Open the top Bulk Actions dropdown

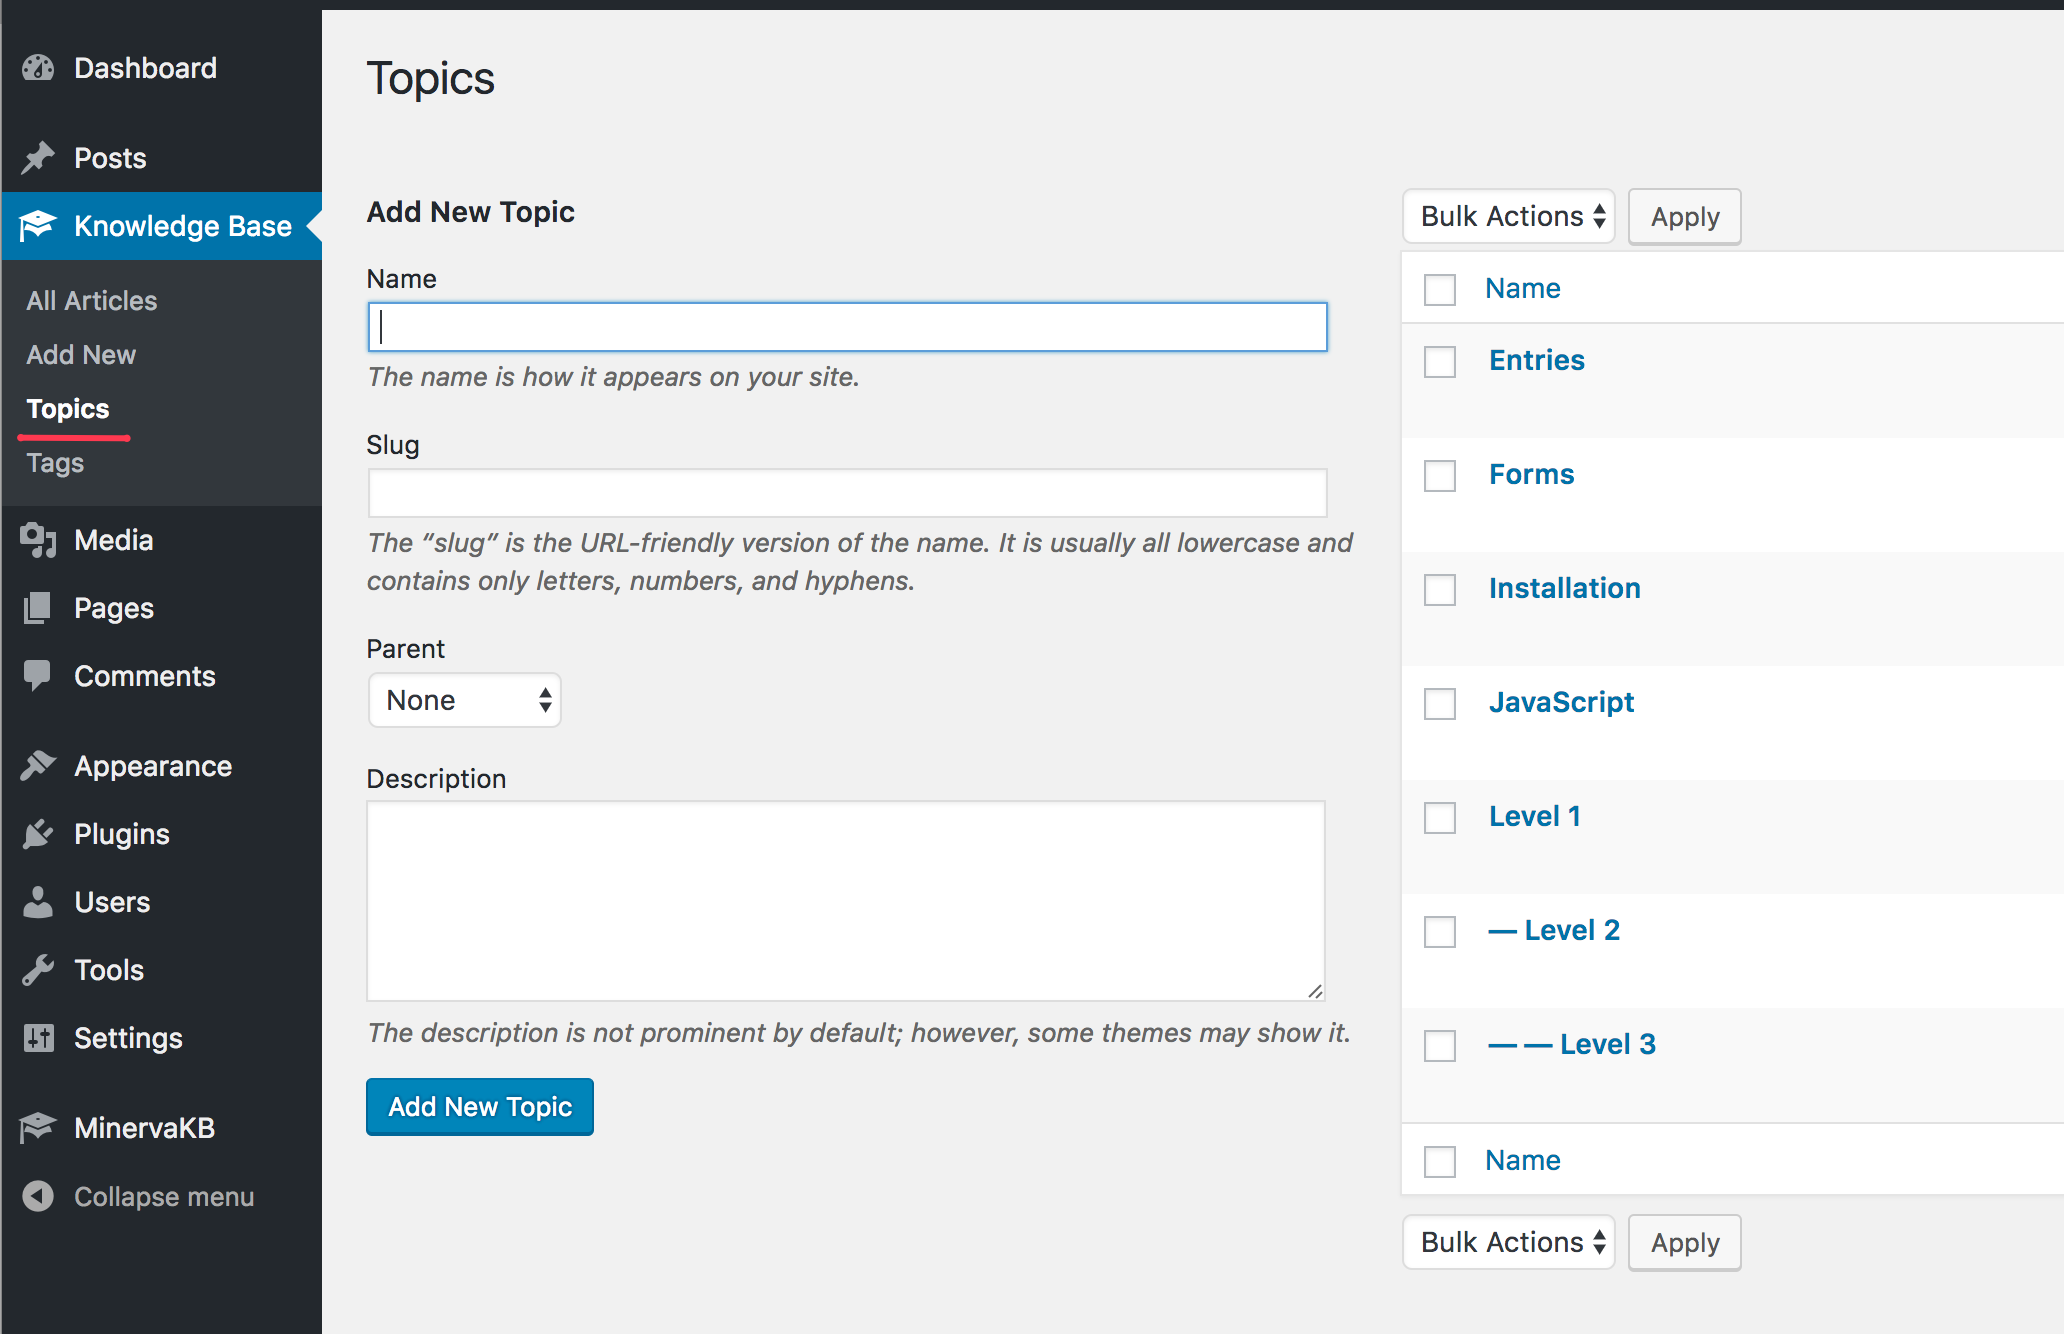click(x=1509, y=216)
